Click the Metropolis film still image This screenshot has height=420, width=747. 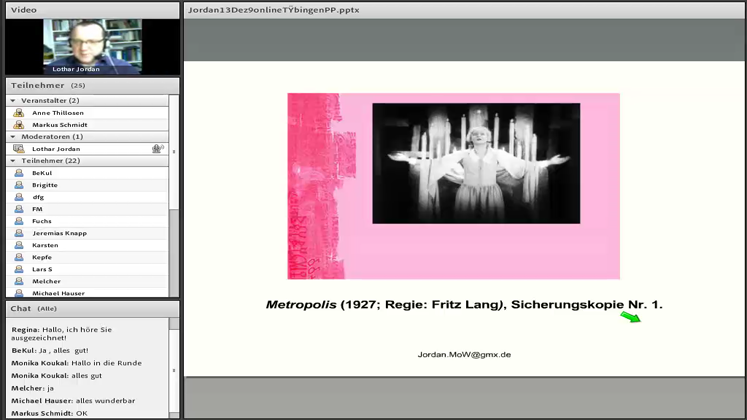(x=476, y=163)
